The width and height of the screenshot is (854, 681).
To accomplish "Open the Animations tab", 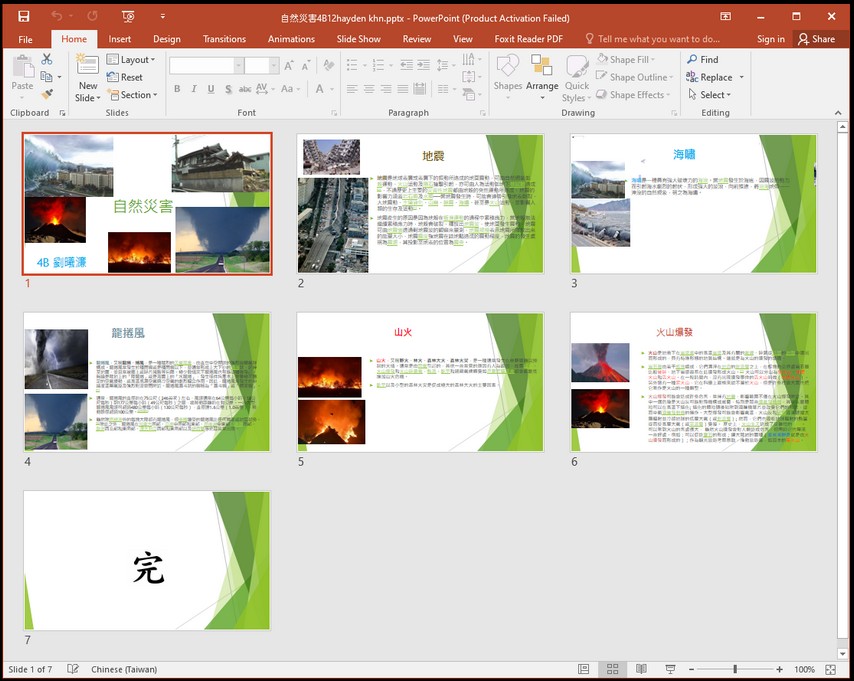I will pyautogui.click(x=291, y=39).
